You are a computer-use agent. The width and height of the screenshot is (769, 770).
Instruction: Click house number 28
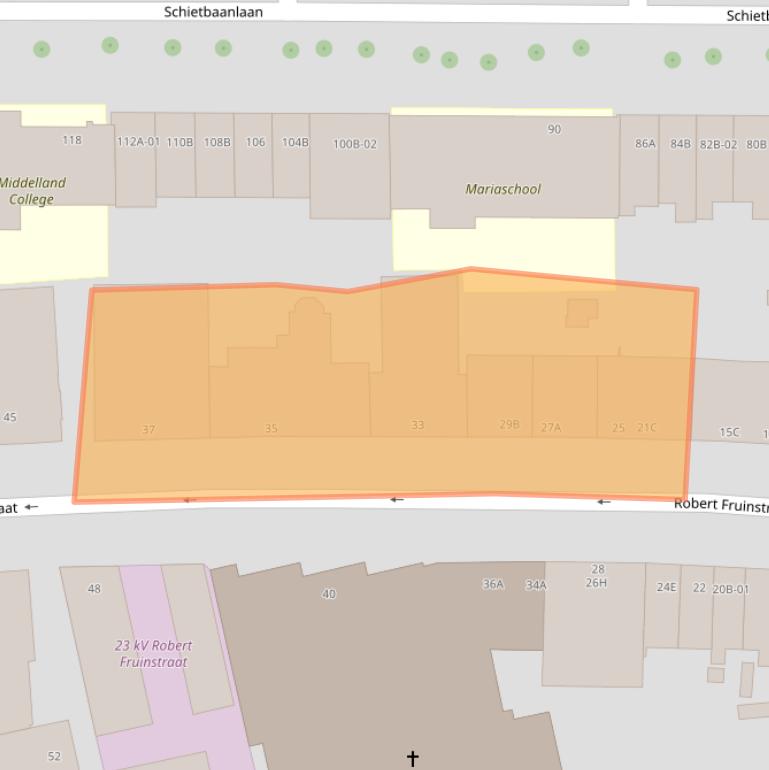click(598, 569)
